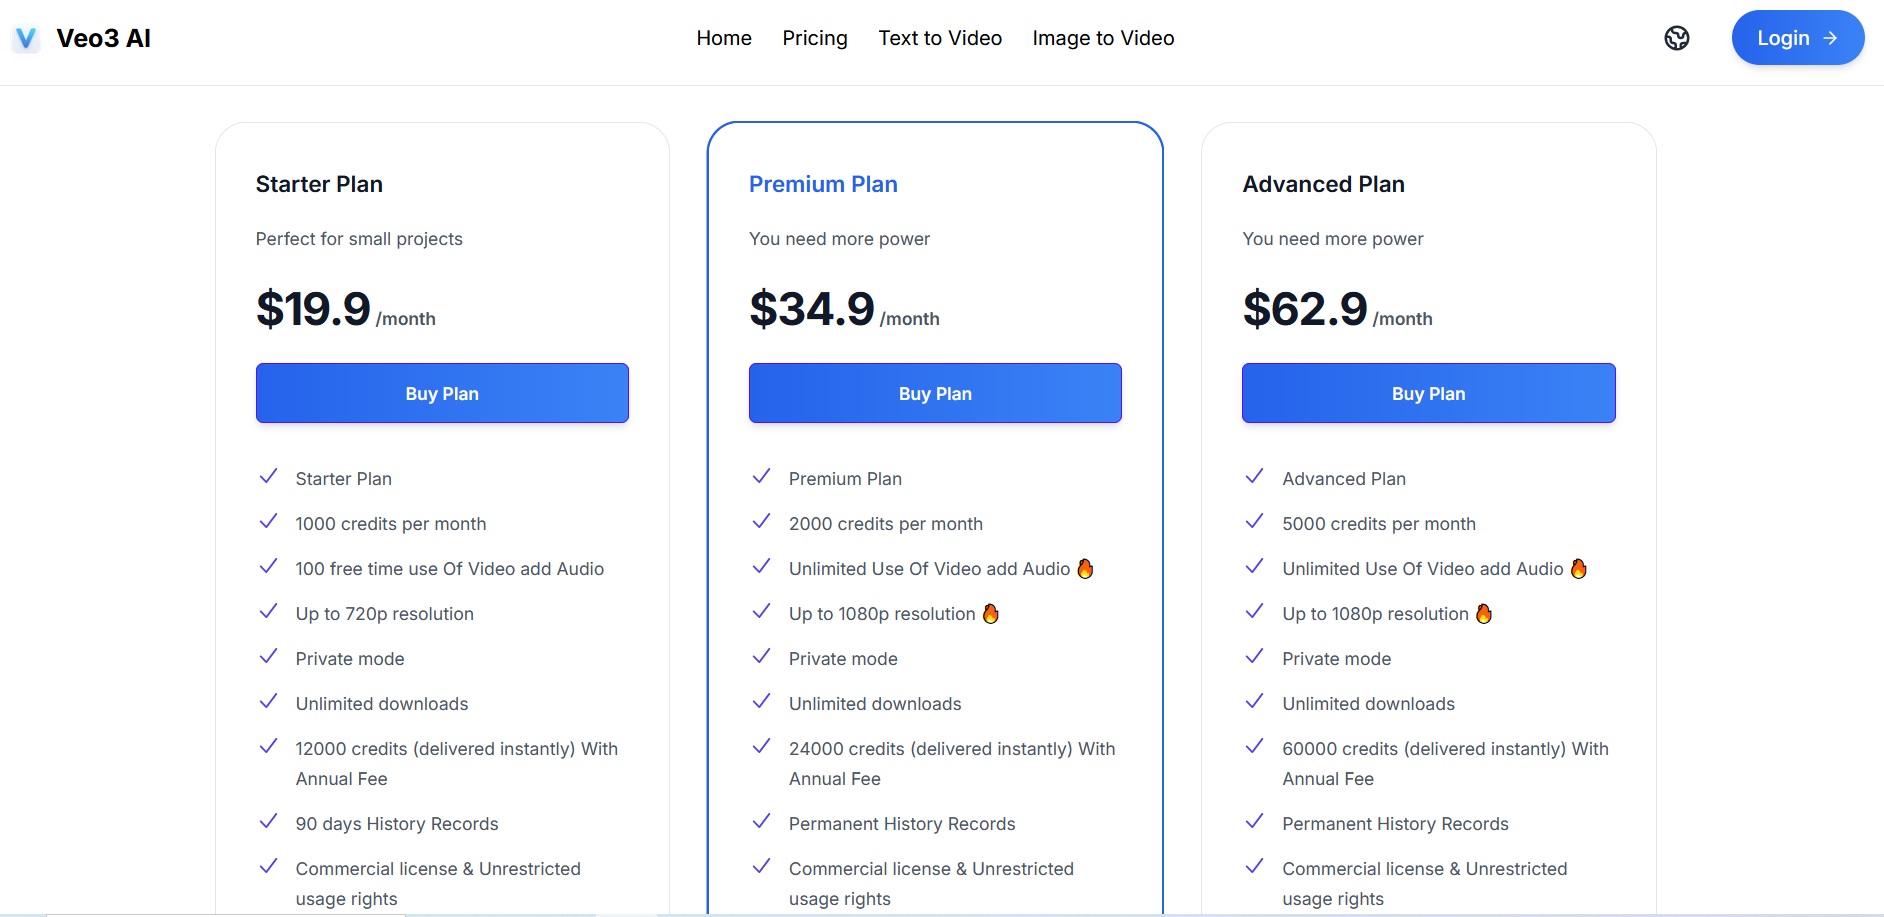This screenshot has height=917, width=1884.
Task: Open the globe language selector icon
Action: click(x=1677, y=38)
